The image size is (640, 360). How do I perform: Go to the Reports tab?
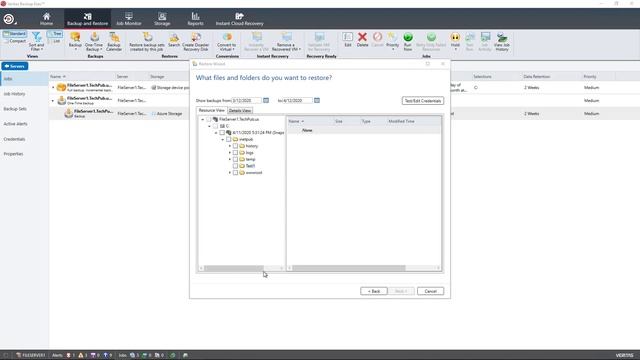(x=195, y=19)
